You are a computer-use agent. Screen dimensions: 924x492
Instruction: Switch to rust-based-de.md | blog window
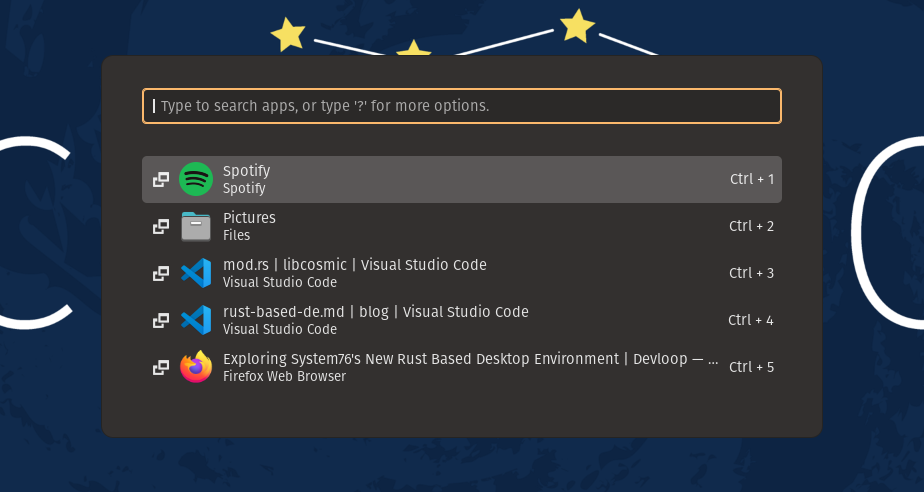coord(375,312)
